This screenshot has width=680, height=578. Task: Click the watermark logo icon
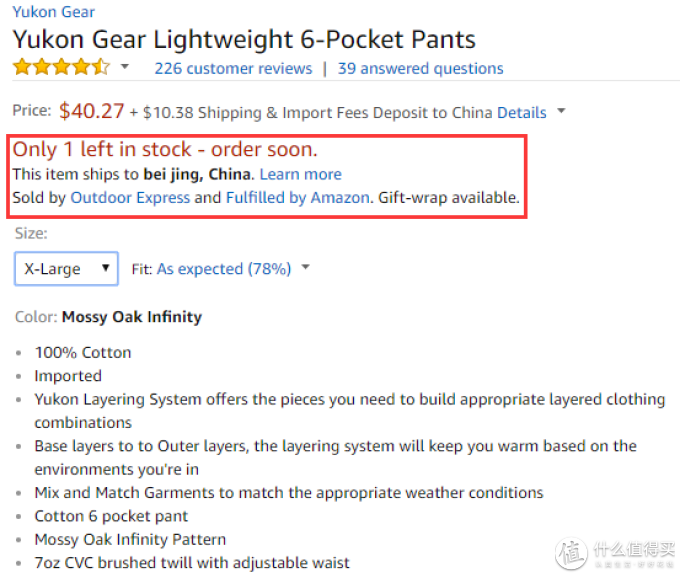pos(572,553)
